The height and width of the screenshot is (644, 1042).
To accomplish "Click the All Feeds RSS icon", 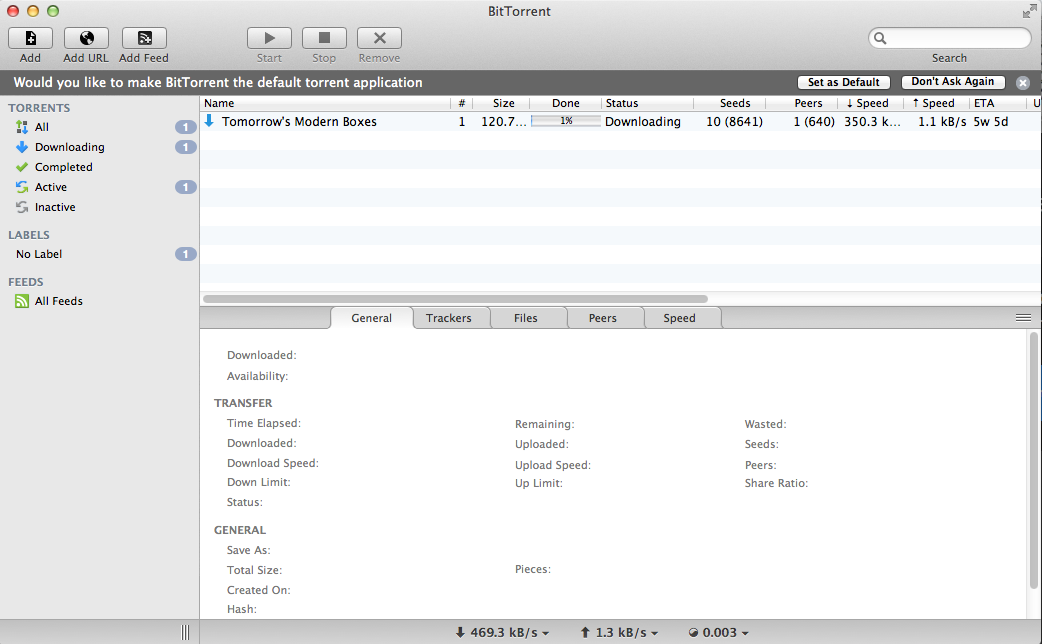I will (22, 301).
